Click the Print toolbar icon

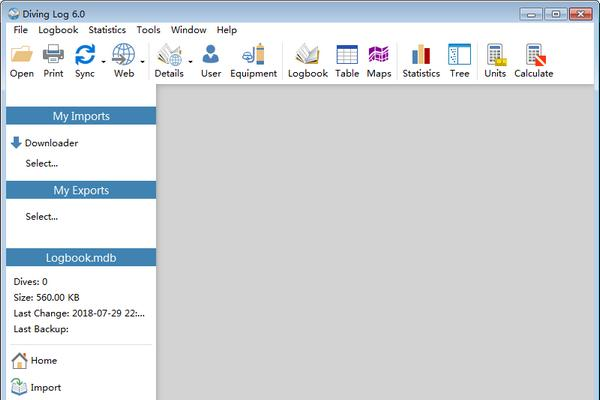pos(53,54)
